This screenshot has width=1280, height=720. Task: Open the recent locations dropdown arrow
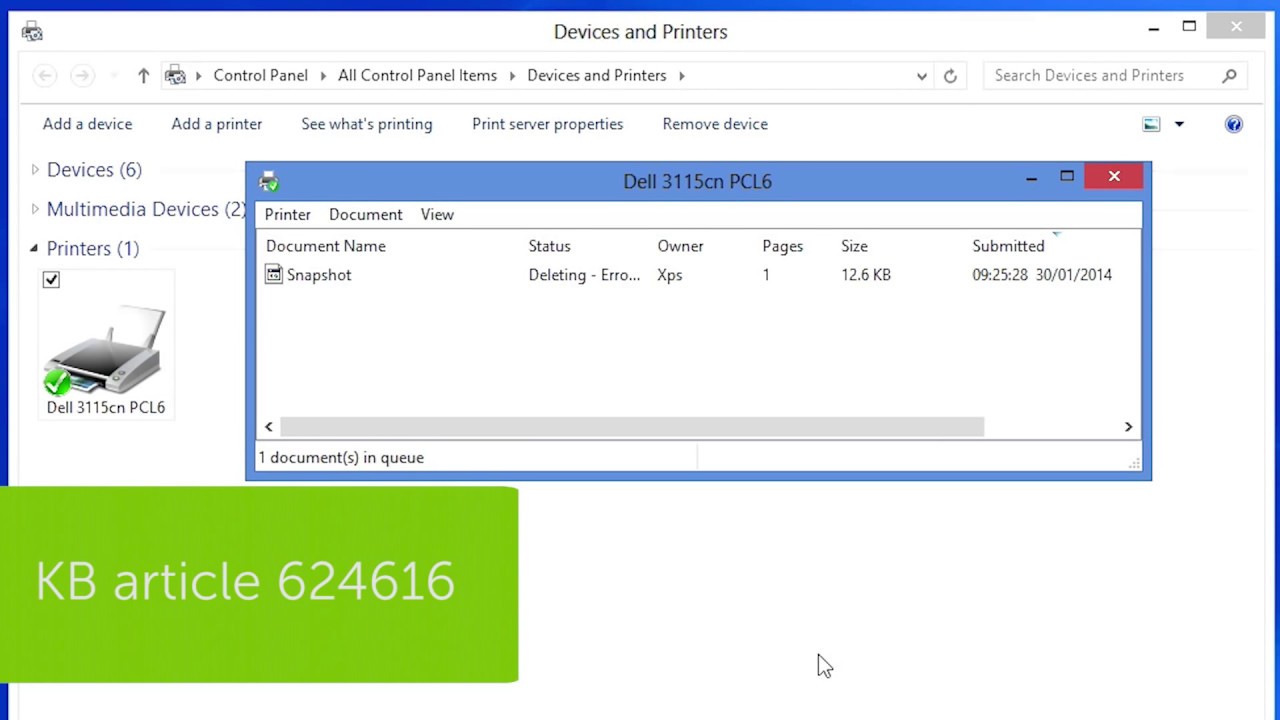pos(114,76)
